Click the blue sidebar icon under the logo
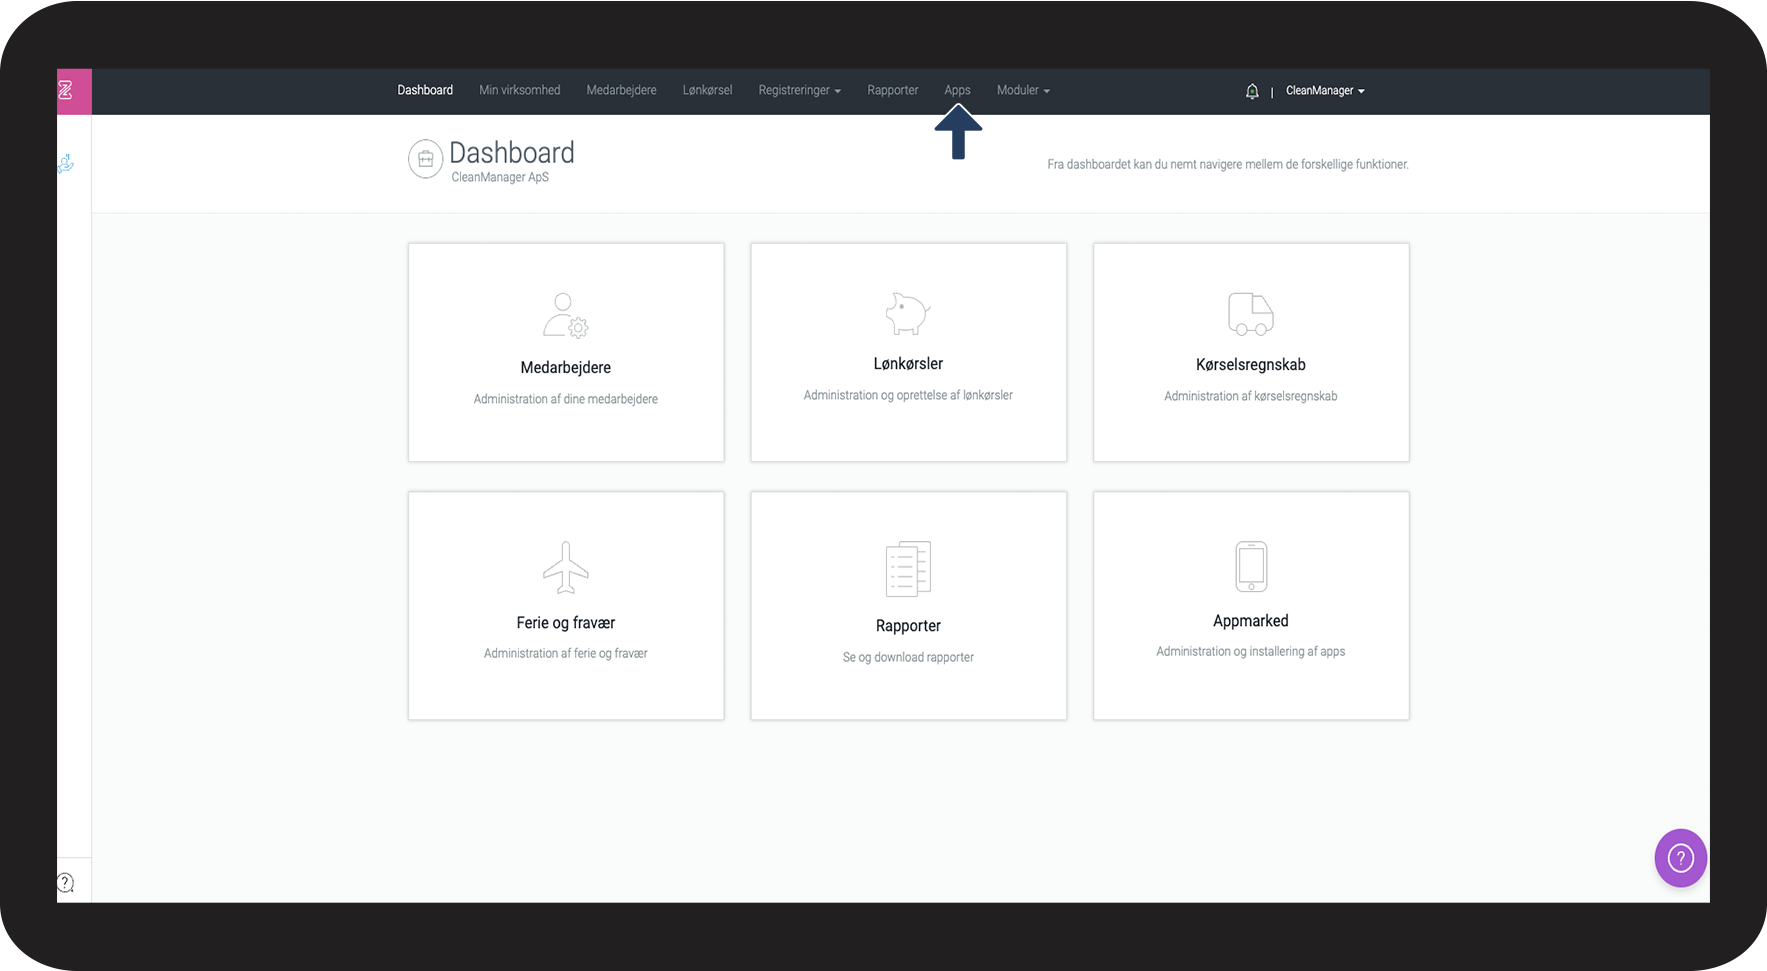This screenshot has height=971, width=1767. 66,163
